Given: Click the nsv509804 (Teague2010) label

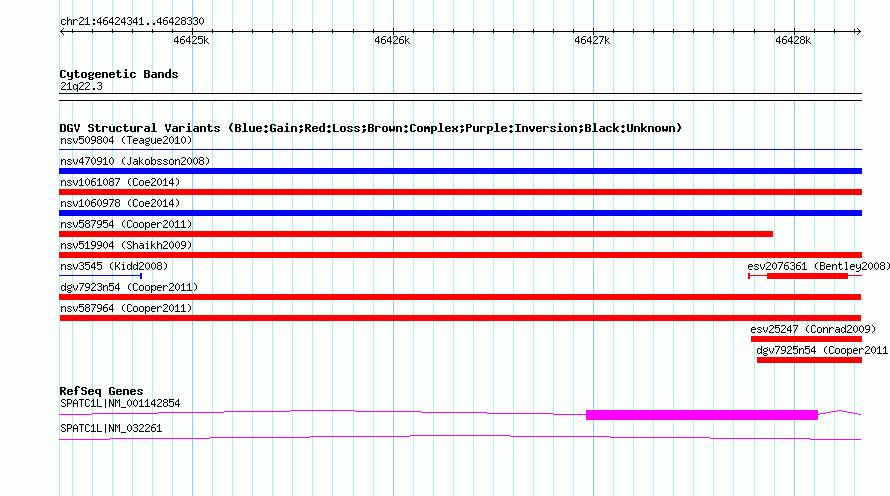Looking at the screenshot, I should point(126,140).
